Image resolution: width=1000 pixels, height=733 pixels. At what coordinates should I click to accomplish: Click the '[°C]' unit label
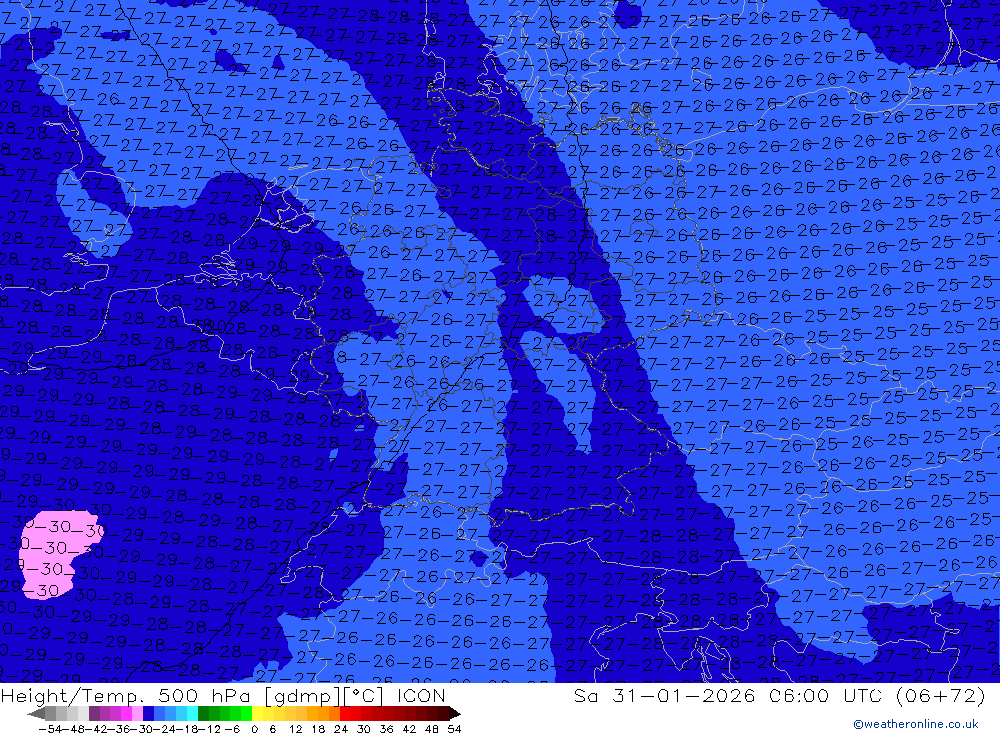click(x=364, y=695)
